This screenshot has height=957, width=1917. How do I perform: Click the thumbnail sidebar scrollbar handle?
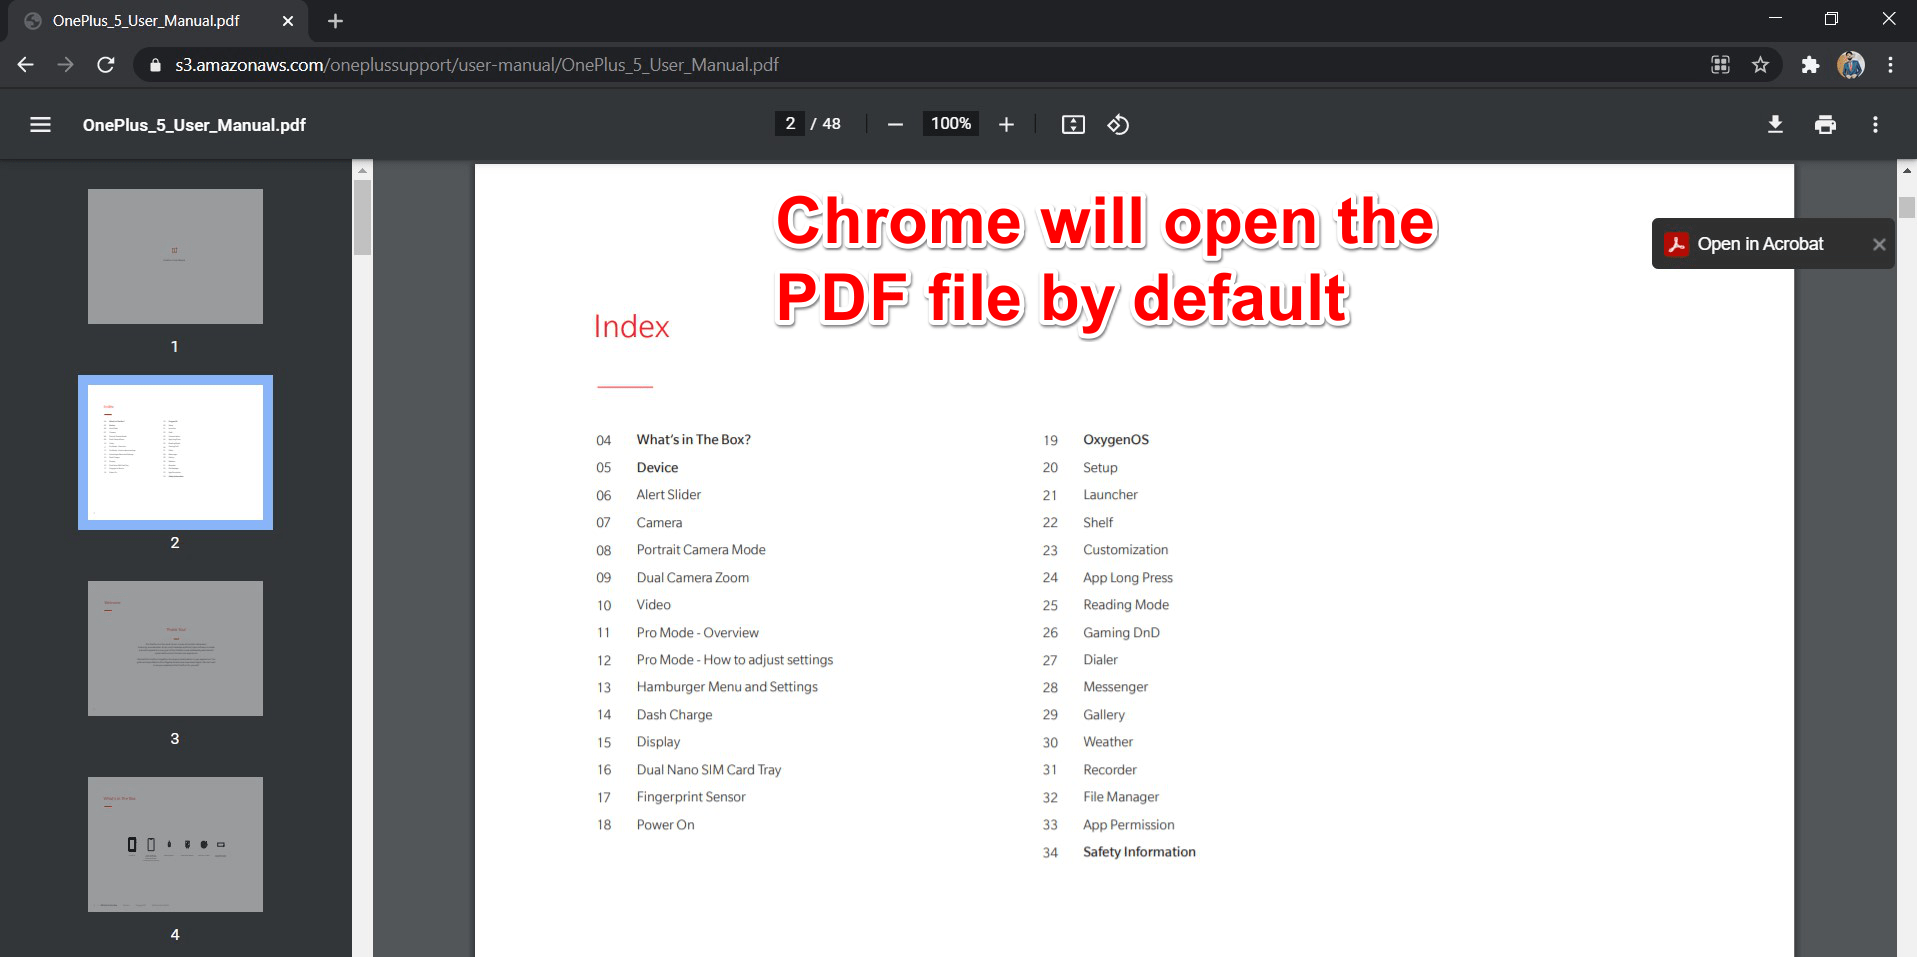(x=362, y=217)
